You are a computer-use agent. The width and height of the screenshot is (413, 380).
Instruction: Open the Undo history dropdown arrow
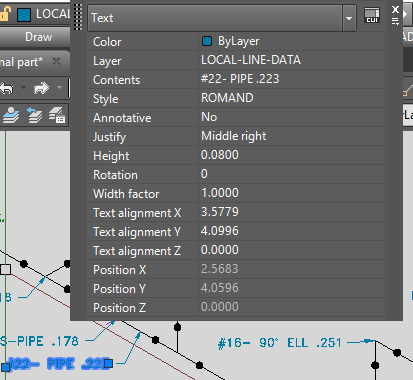click(23, 88)
